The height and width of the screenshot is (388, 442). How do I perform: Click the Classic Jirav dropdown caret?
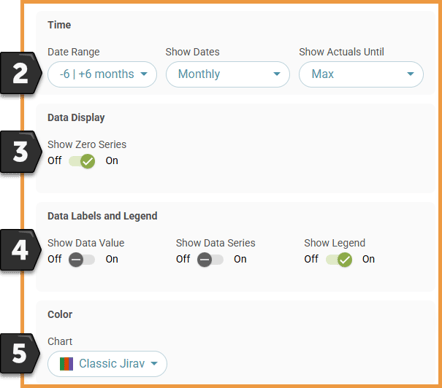coord(154,364)
